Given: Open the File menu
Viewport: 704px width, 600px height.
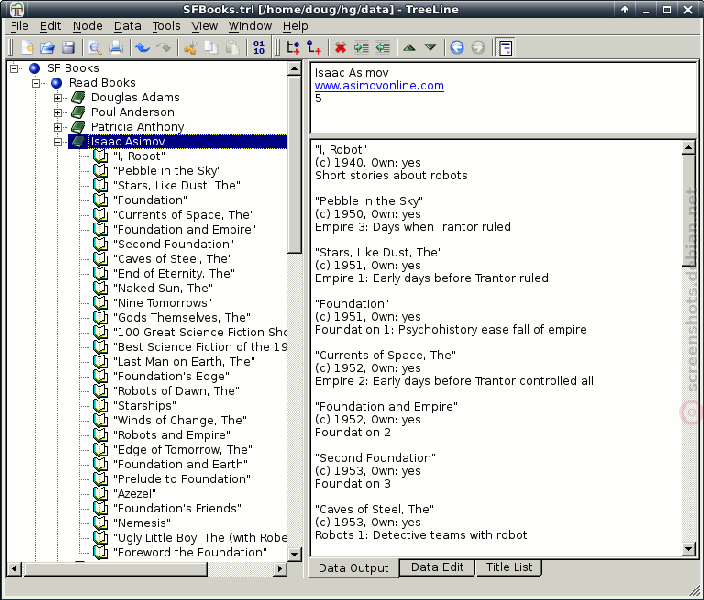Looking at the screenshot, I should (x=19, y=26).
